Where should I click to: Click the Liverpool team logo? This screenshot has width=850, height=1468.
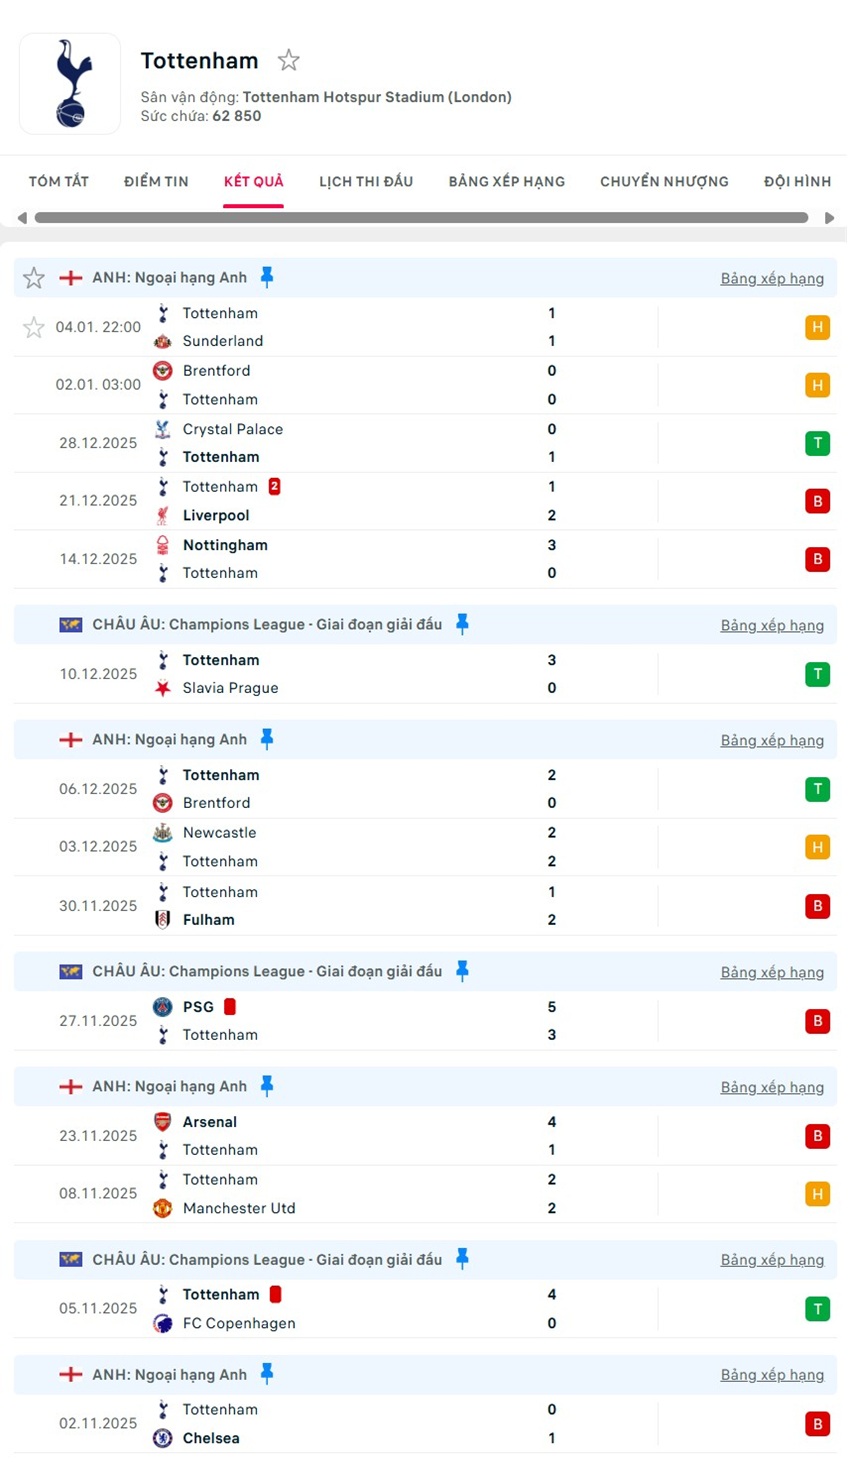164,515
